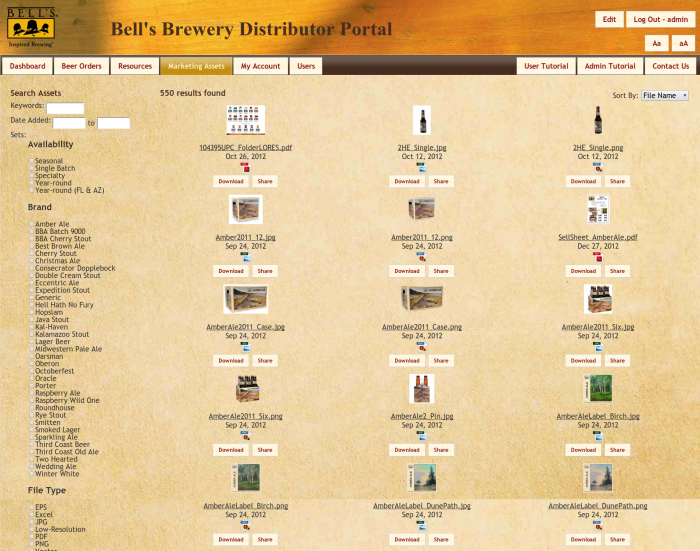Open thumbnail of AmberAleLabel_DunePath.jpg
Viewport: 700px width, 551px height.
[x=421, y=478]
